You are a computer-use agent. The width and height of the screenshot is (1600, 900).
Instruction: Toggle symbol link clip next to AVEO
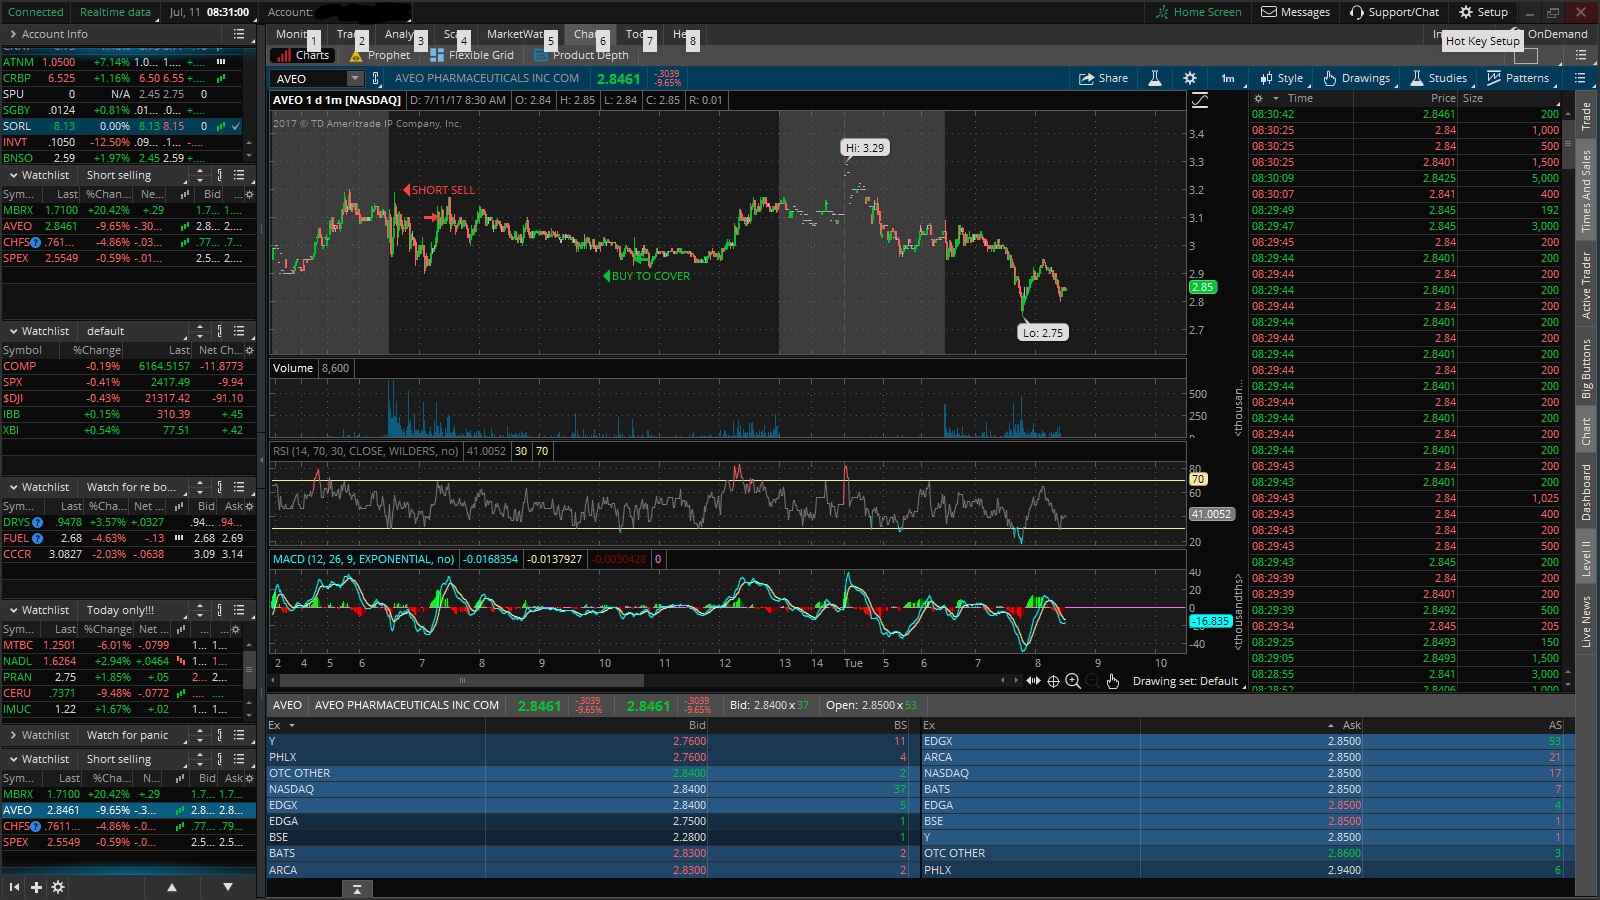pos(376,78)
